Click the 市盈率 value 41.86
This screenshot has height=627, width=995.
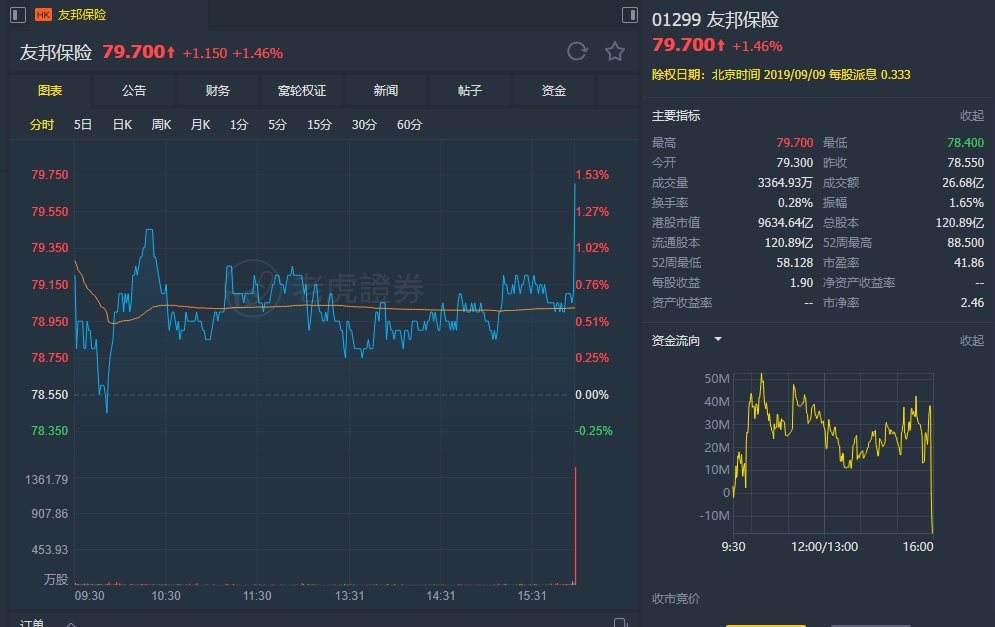[968, 263]
